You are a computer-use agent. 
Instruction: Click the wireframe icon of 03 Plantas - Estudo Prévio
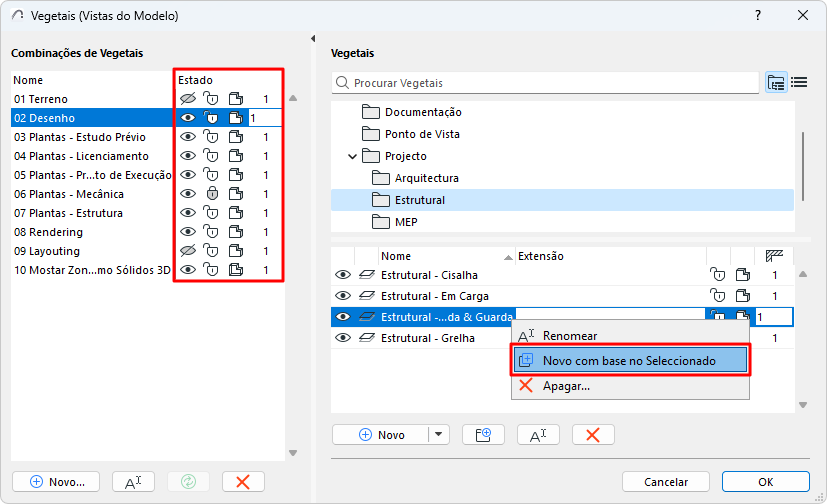point(236,137)
